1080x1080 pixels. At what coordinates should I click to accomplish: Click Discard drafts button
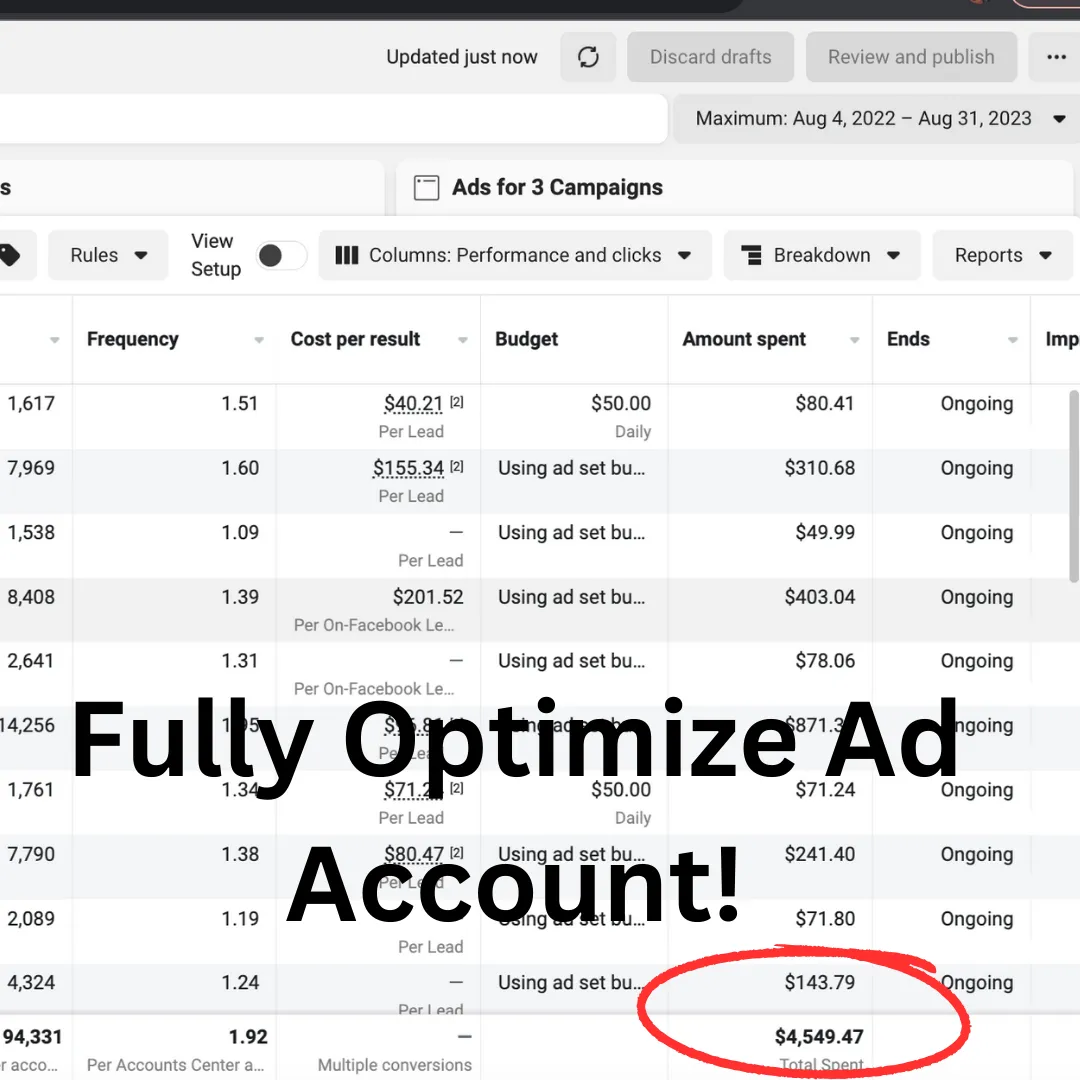pyautogui.click(x=710, y=57)
